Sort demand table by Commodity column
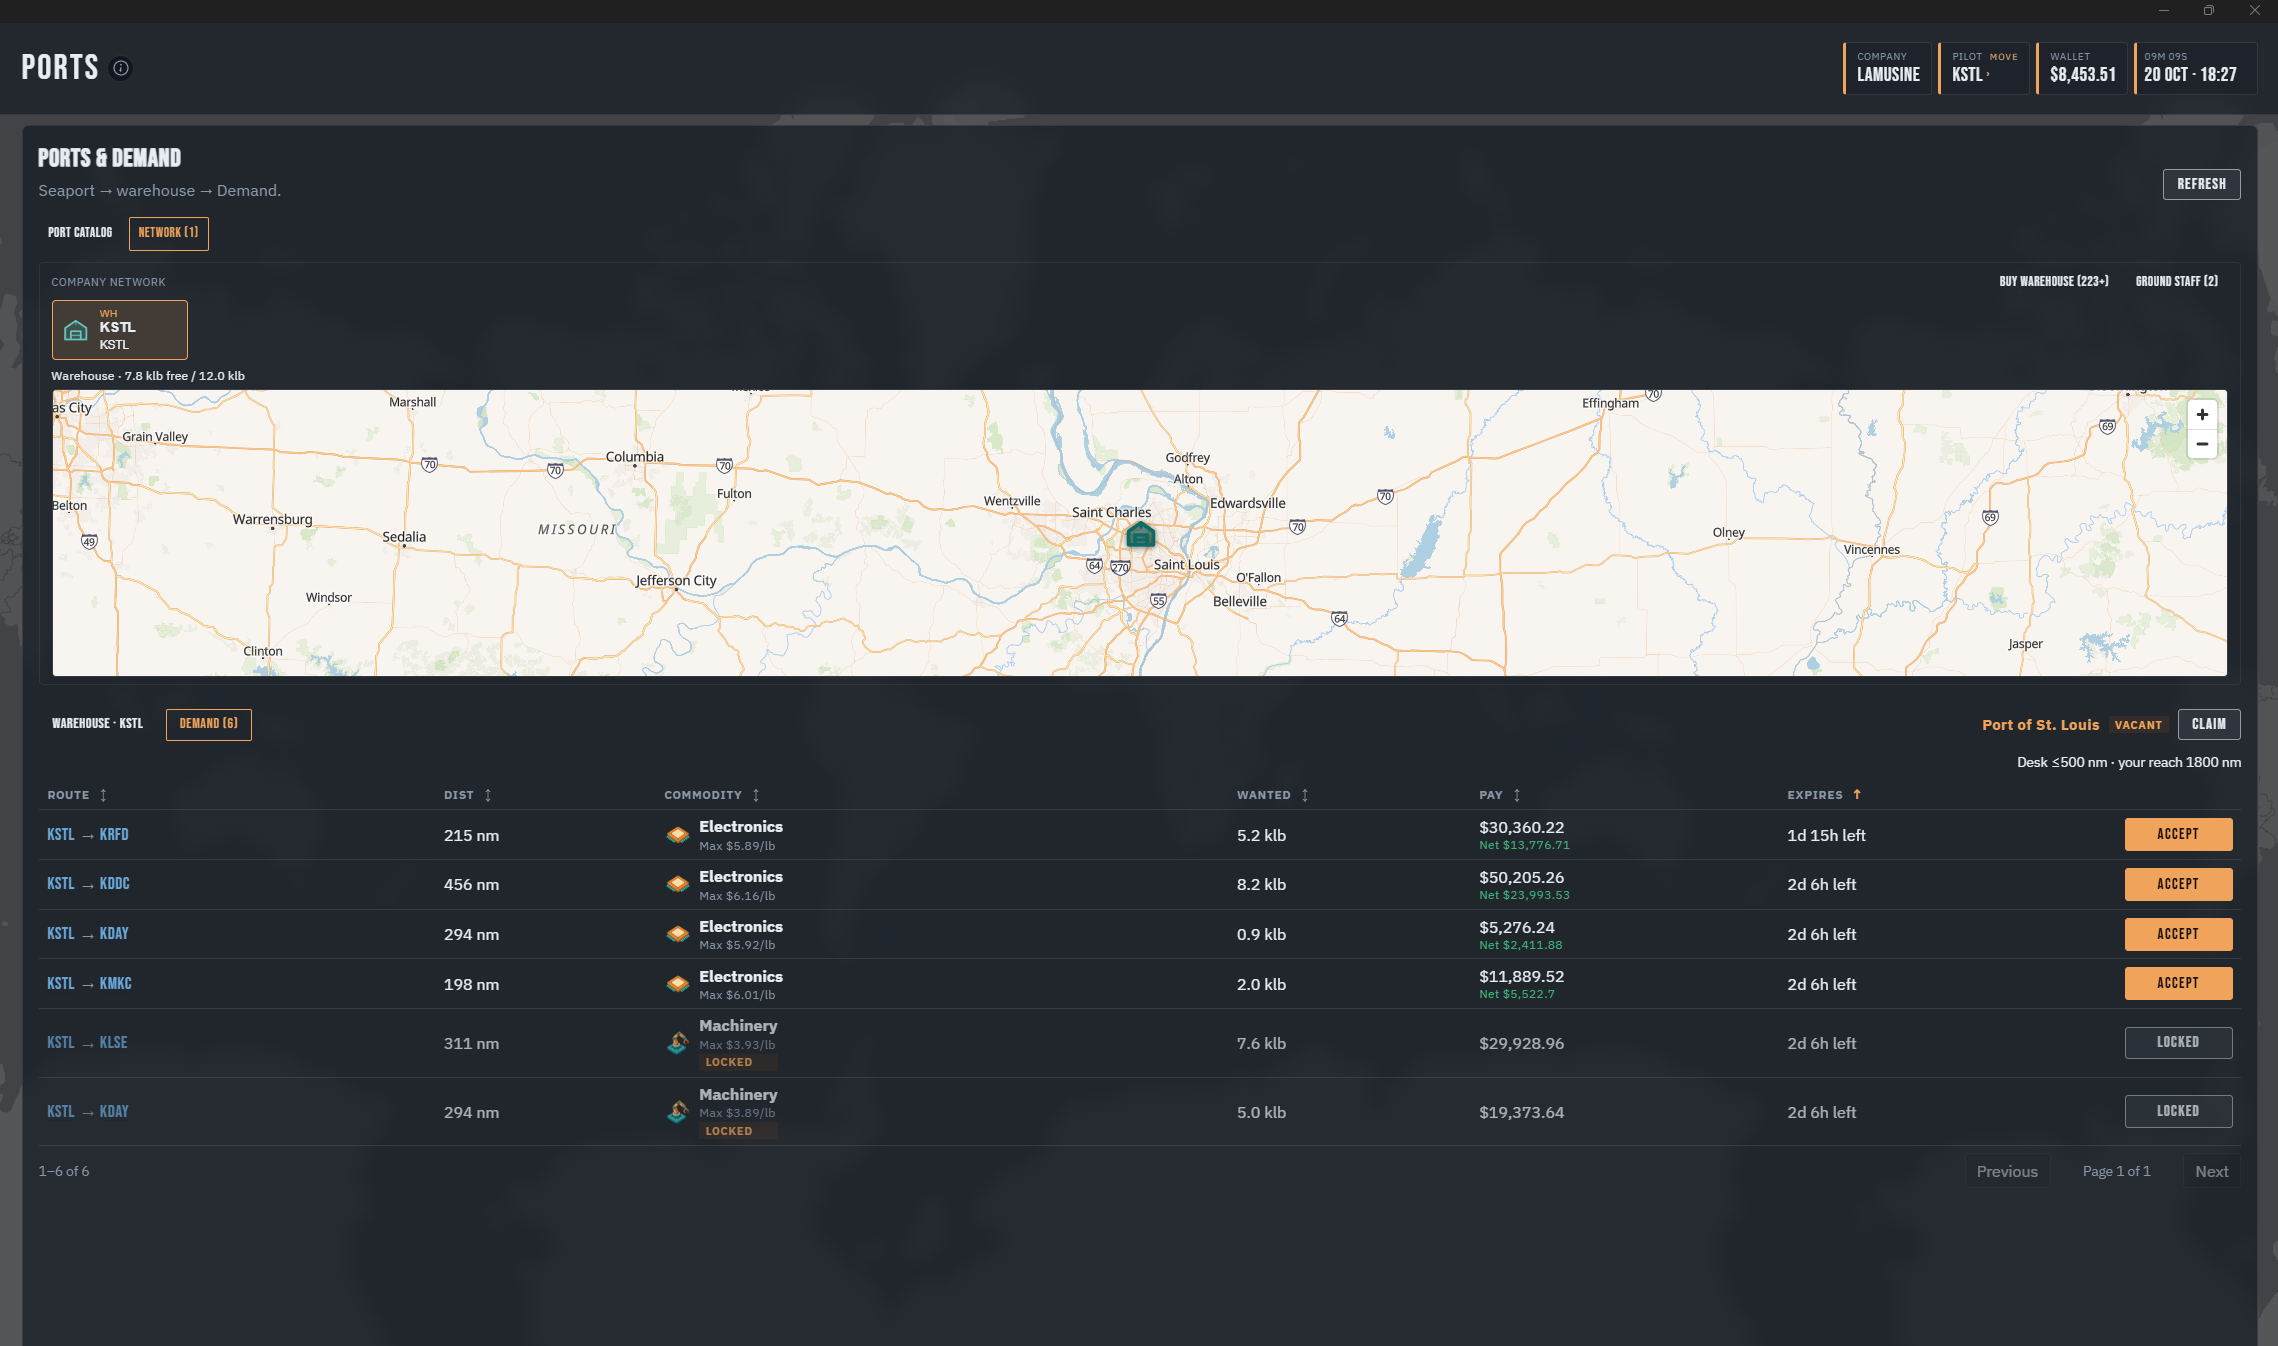This screenshot has width=2278, height=1346. click(x=711, y=795)
